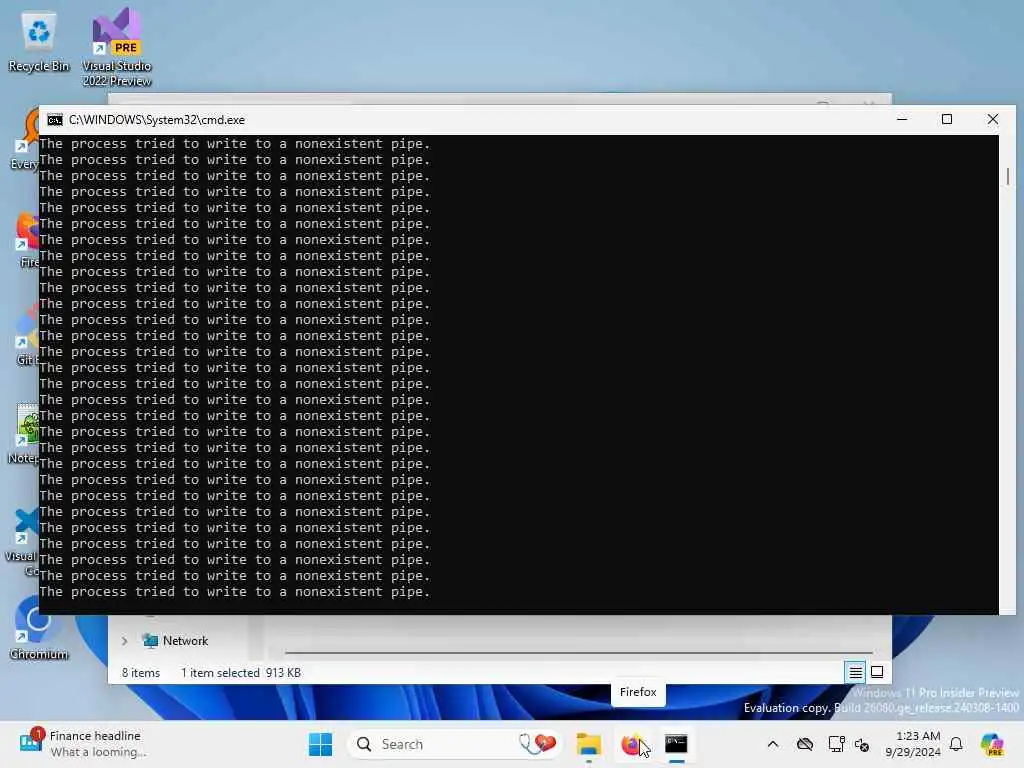This screenshot has width=1024, height=768.
Task: Open the Copilot Preview taskbar icon
Action: 992,744
